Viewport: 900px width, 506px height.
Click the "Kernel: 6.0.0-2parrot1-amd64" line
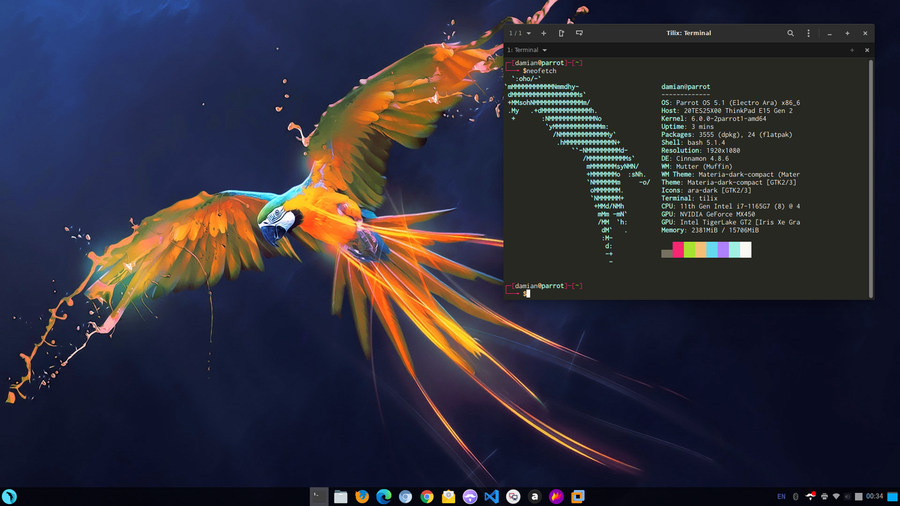(x=713, y=119)
